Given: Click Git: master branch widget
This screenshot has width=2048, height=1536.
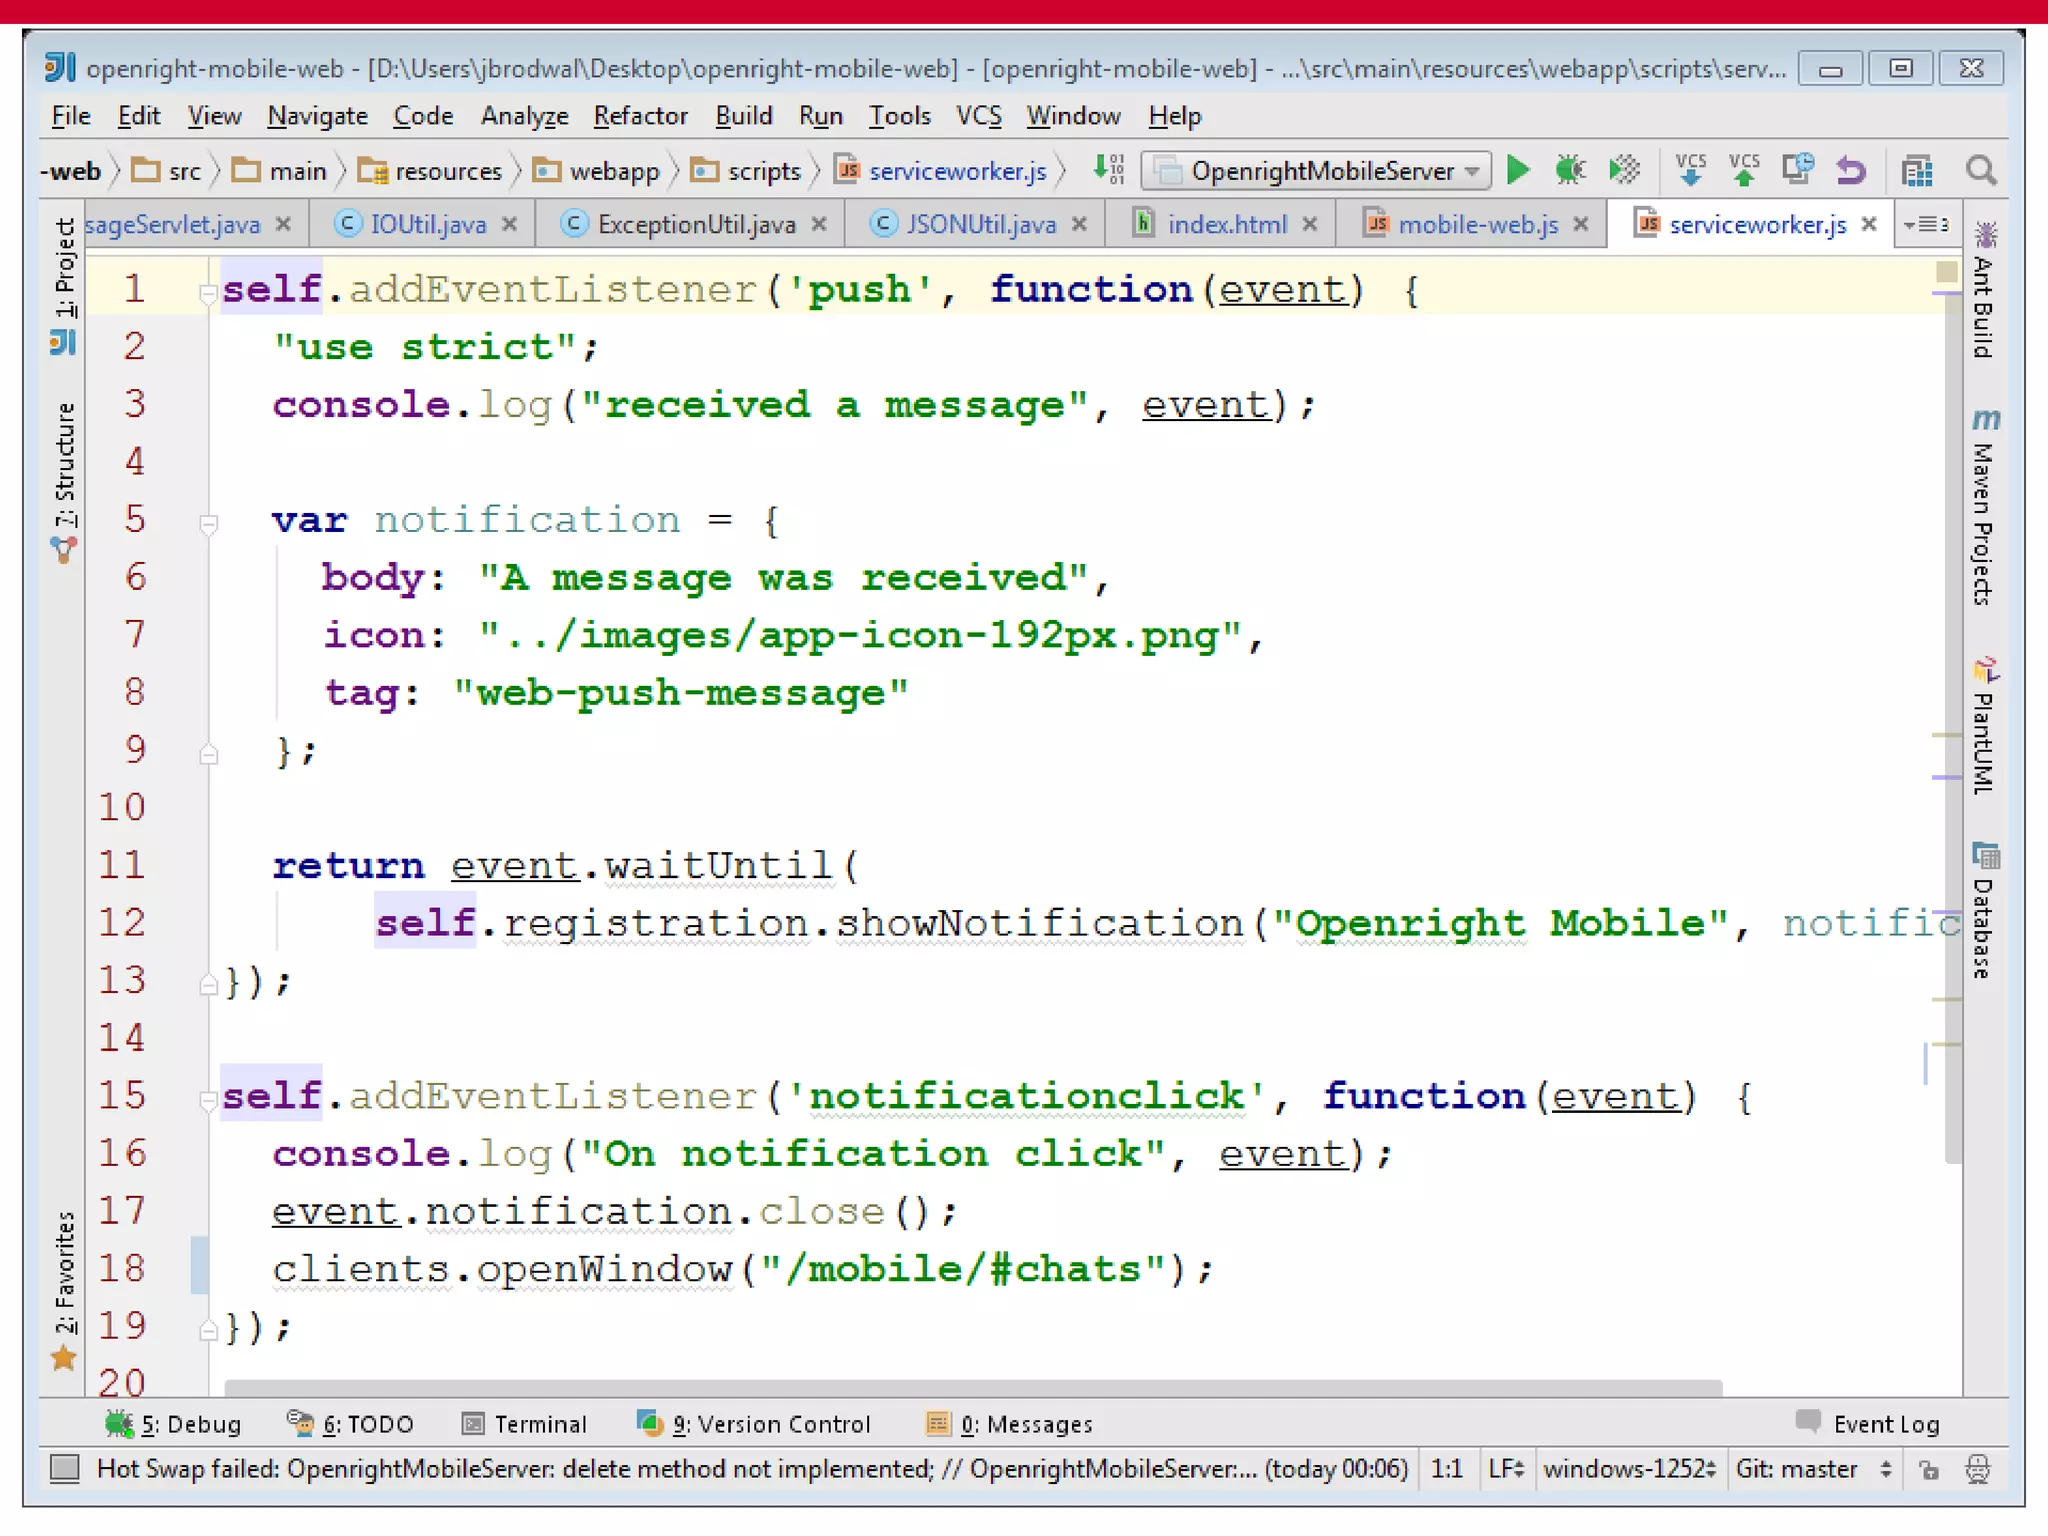Looking at the screenshot, I should pos(1812,1469).
